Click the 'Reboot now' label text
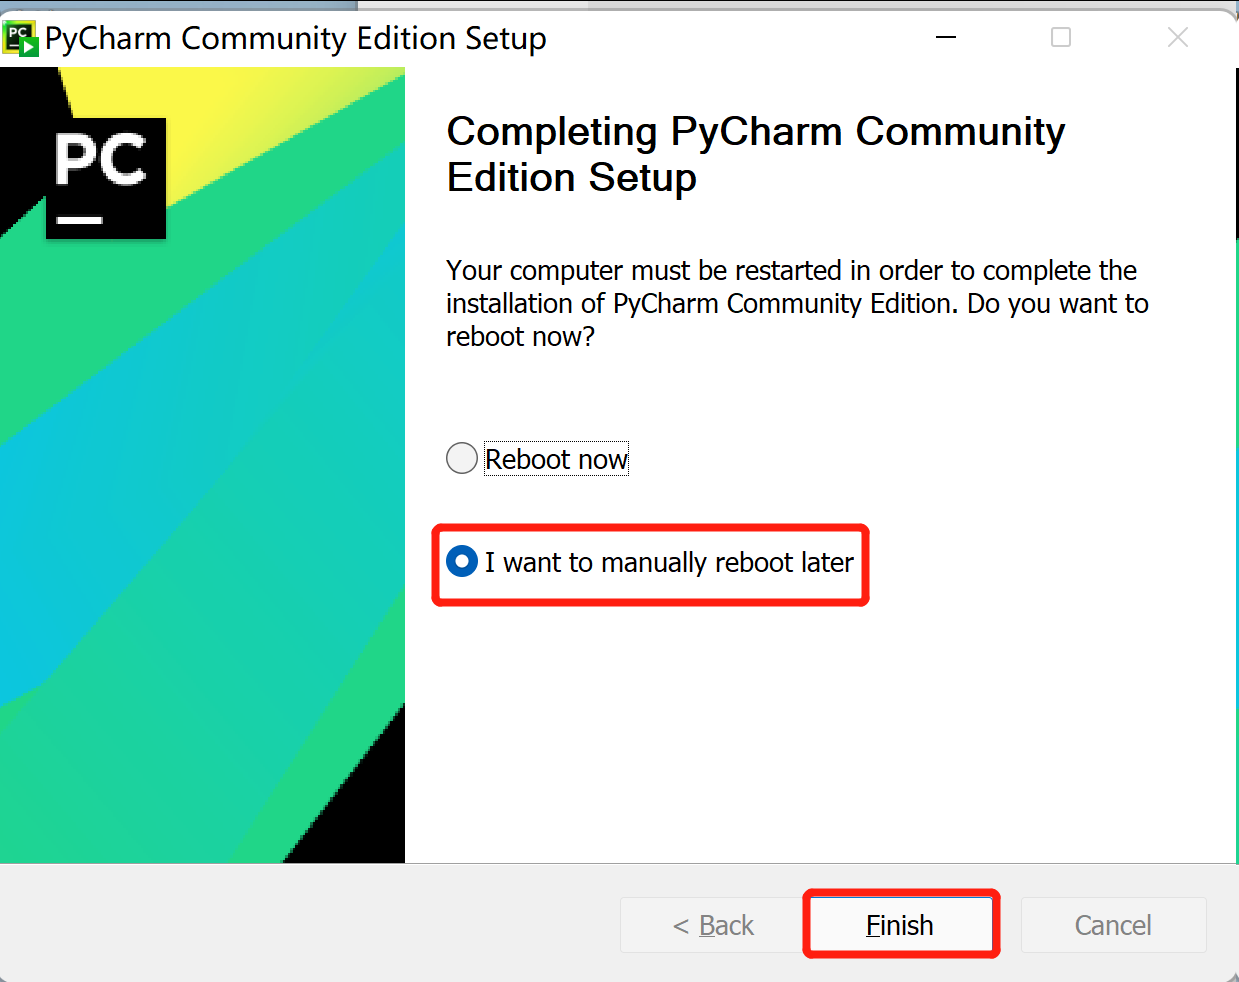 pos(556,459)
